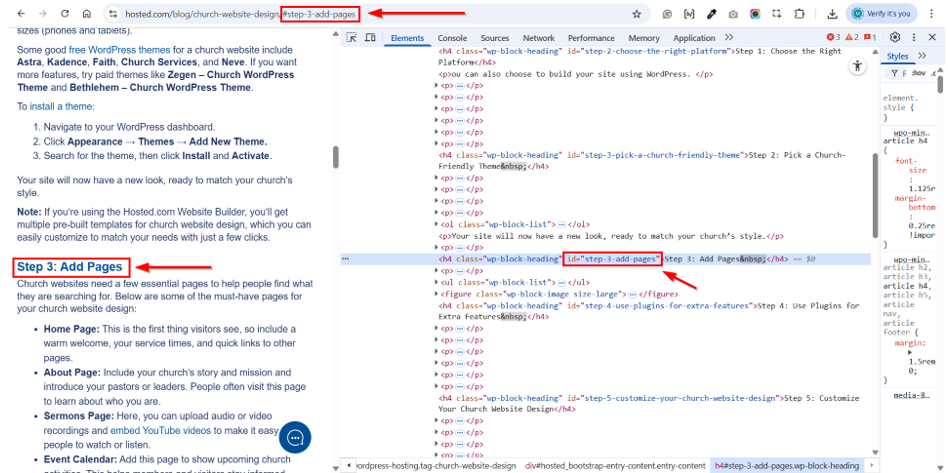This screenshot has width=948, height=473.
Task: Toggle :hov element state panel
Action: 918,73
